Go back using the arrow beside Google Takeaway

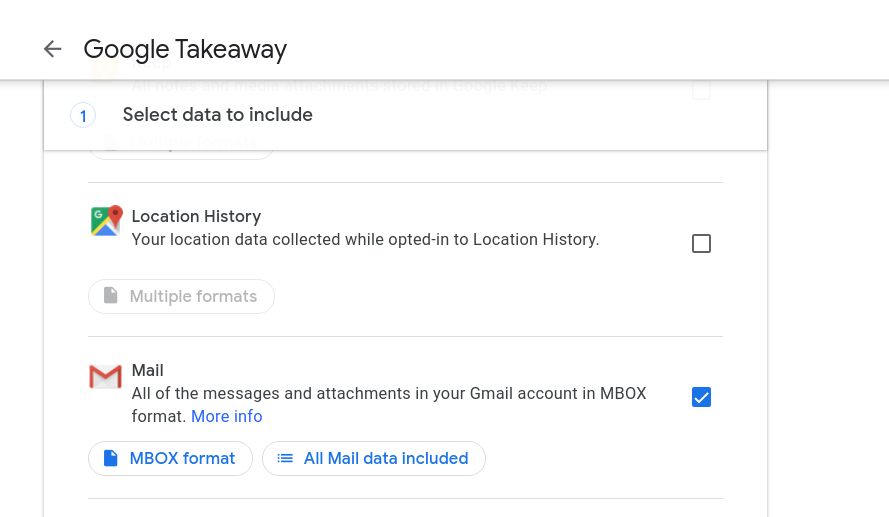click(52, 49)
